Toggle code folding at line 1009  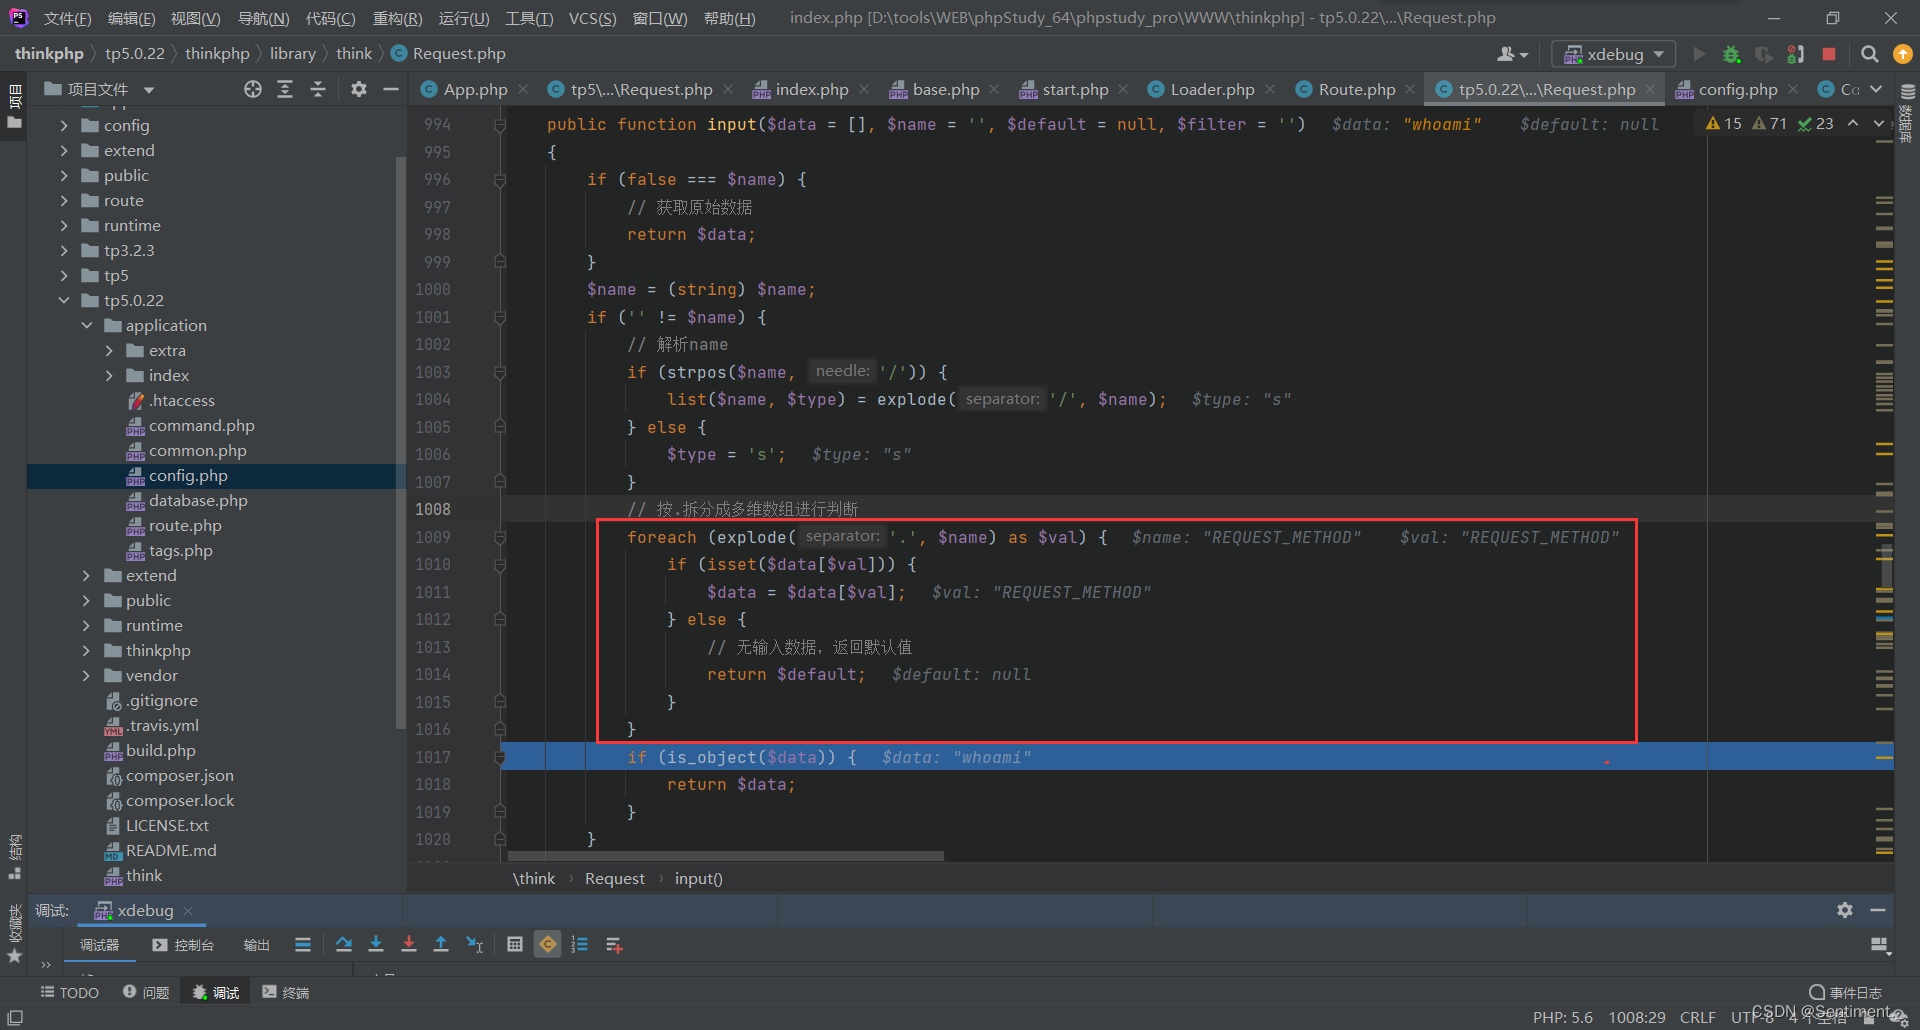point(500,537)
